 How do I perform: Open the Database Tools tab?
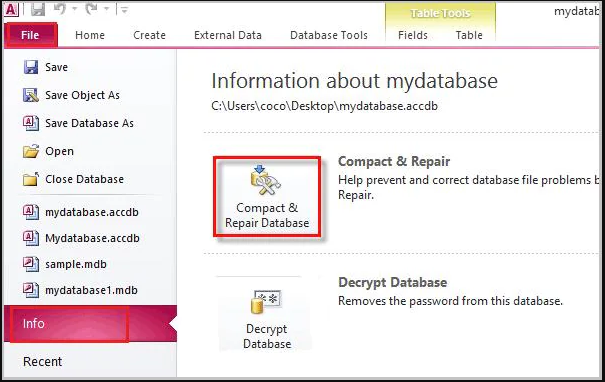(329, 35)
